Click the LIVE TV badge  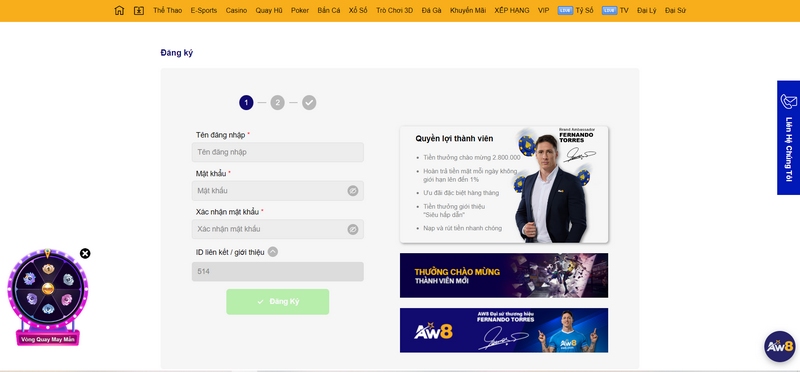point(610,10)
